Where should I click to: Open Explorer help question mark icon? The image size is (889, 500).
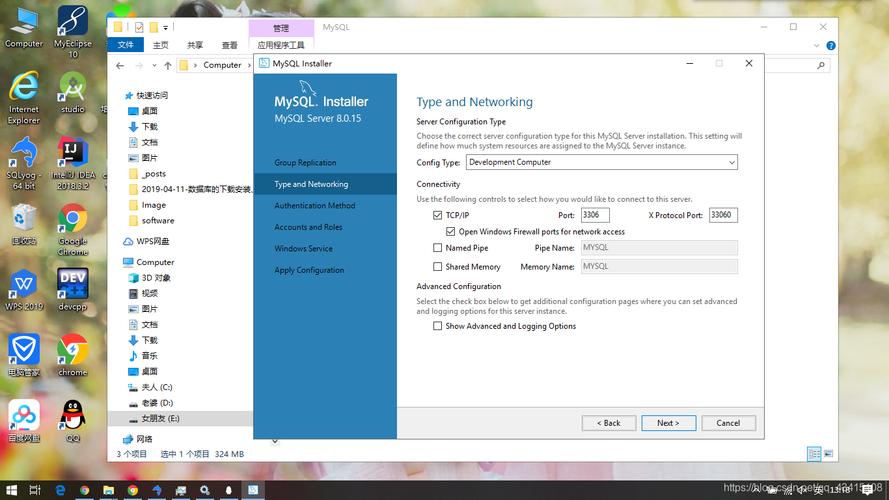(x=831, y=45)
